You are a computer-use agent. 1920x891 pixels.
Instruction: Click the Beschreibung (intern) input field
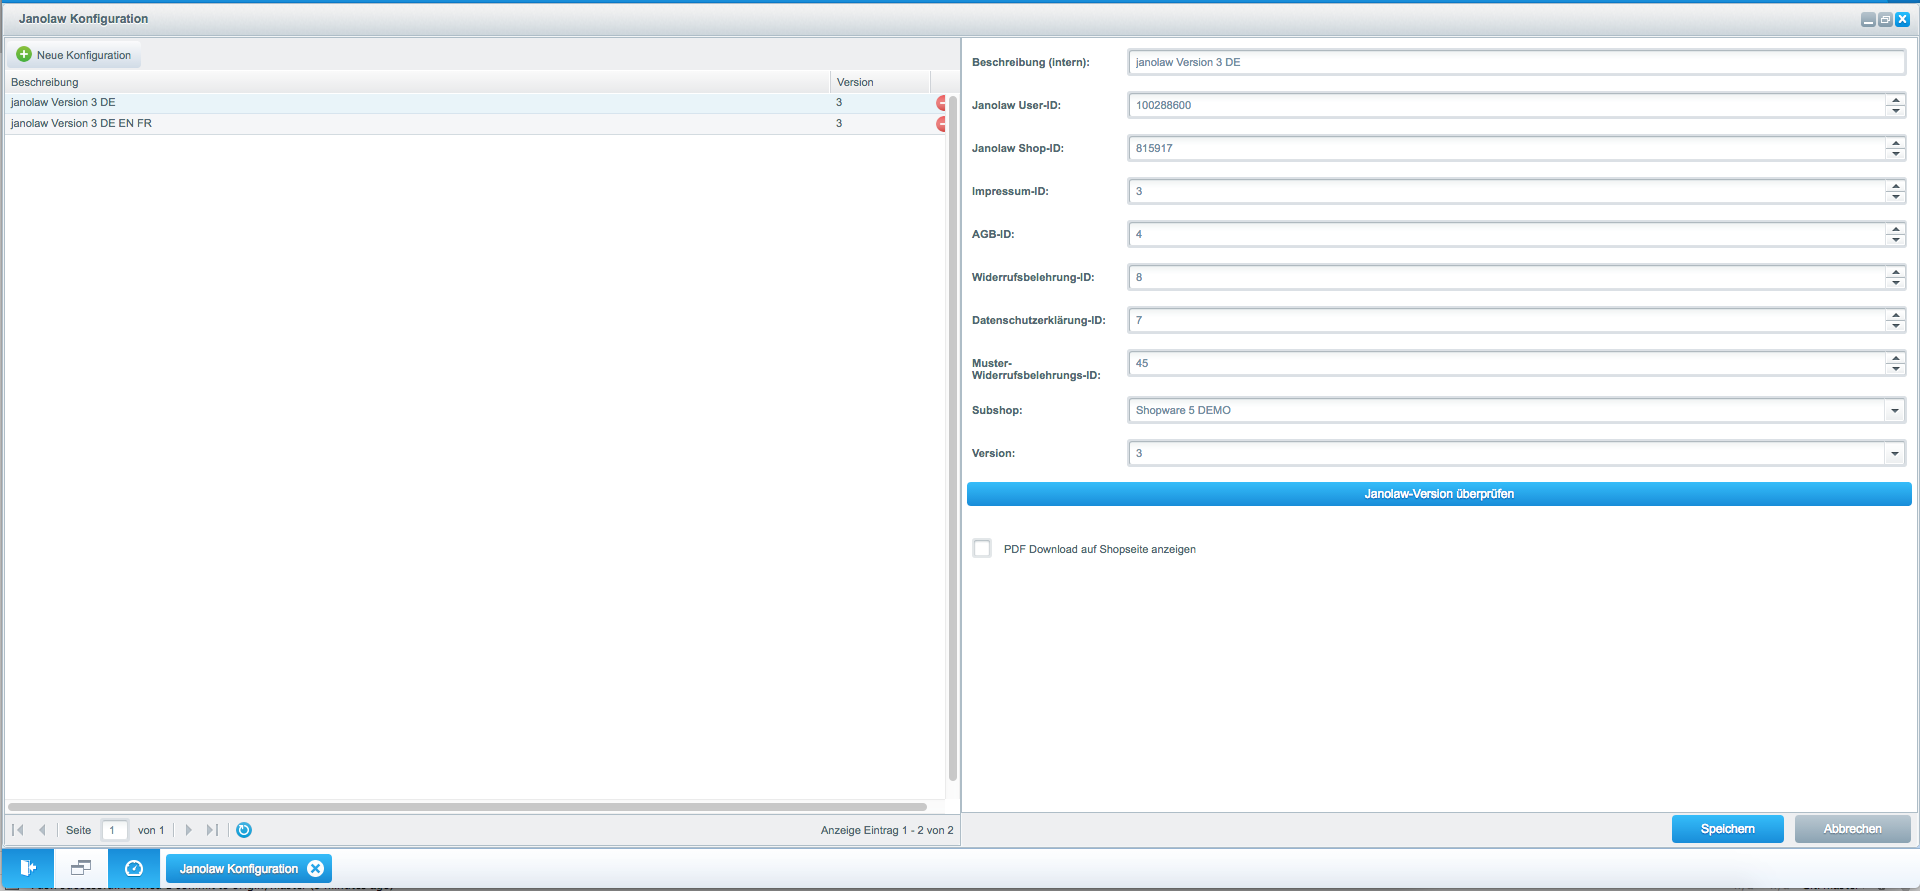pos(1516,62)
